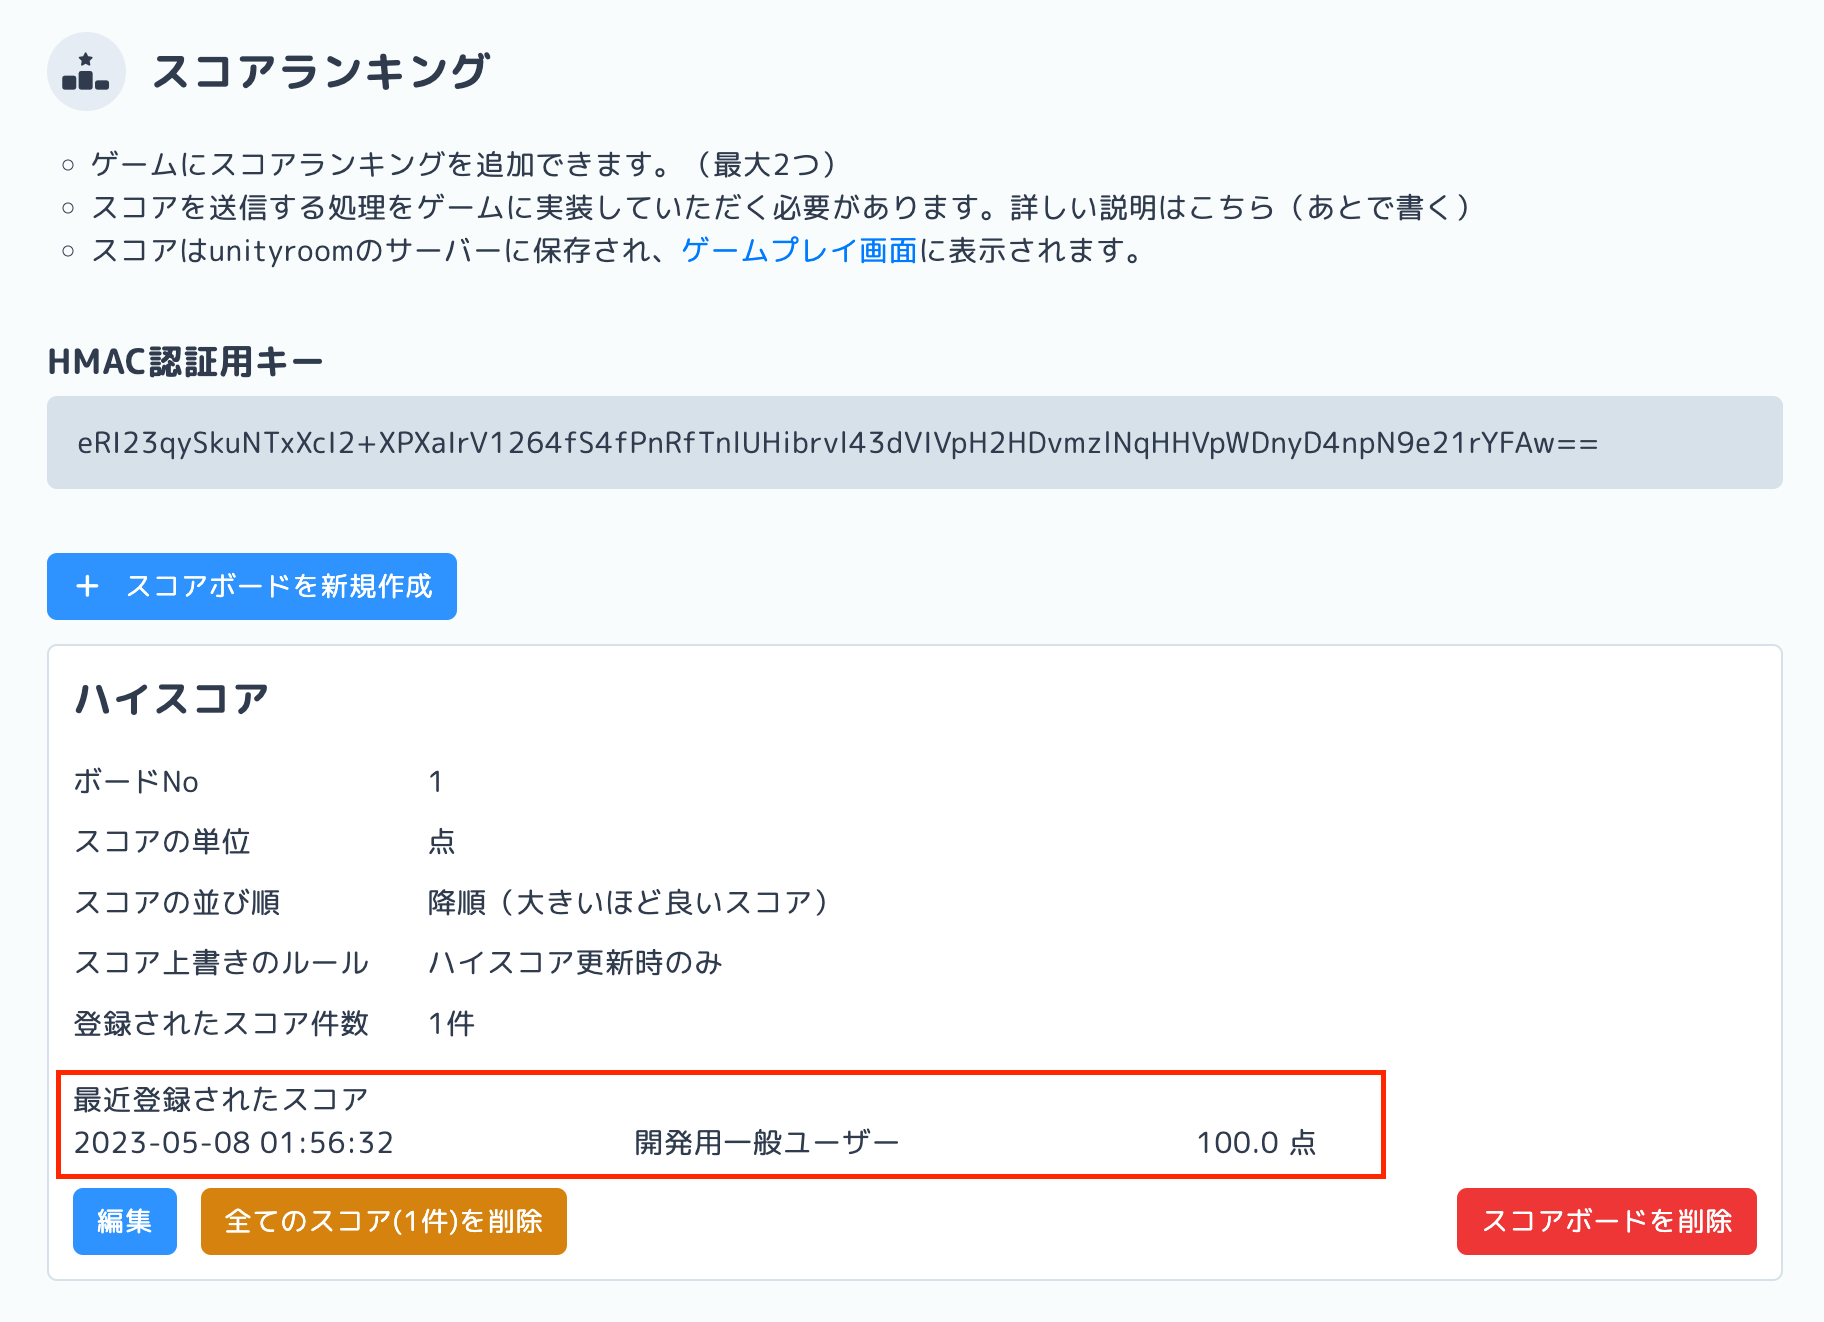This screenshot has height=1322, width=1824.
Task: Click 降順（大きいほど良いスコア）sort order text
Action: (627, 902)
